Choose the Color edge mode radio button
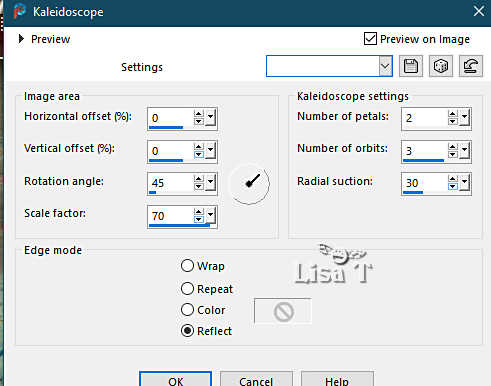This screenshot has height=386, width=491. tap(187, 310)
